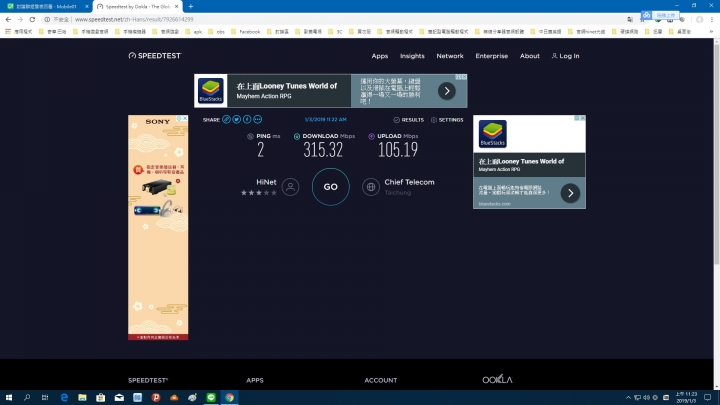The width and height of the screenshot is (720, 405).
Task: Open the Windows Start menu
Action: 9,398
